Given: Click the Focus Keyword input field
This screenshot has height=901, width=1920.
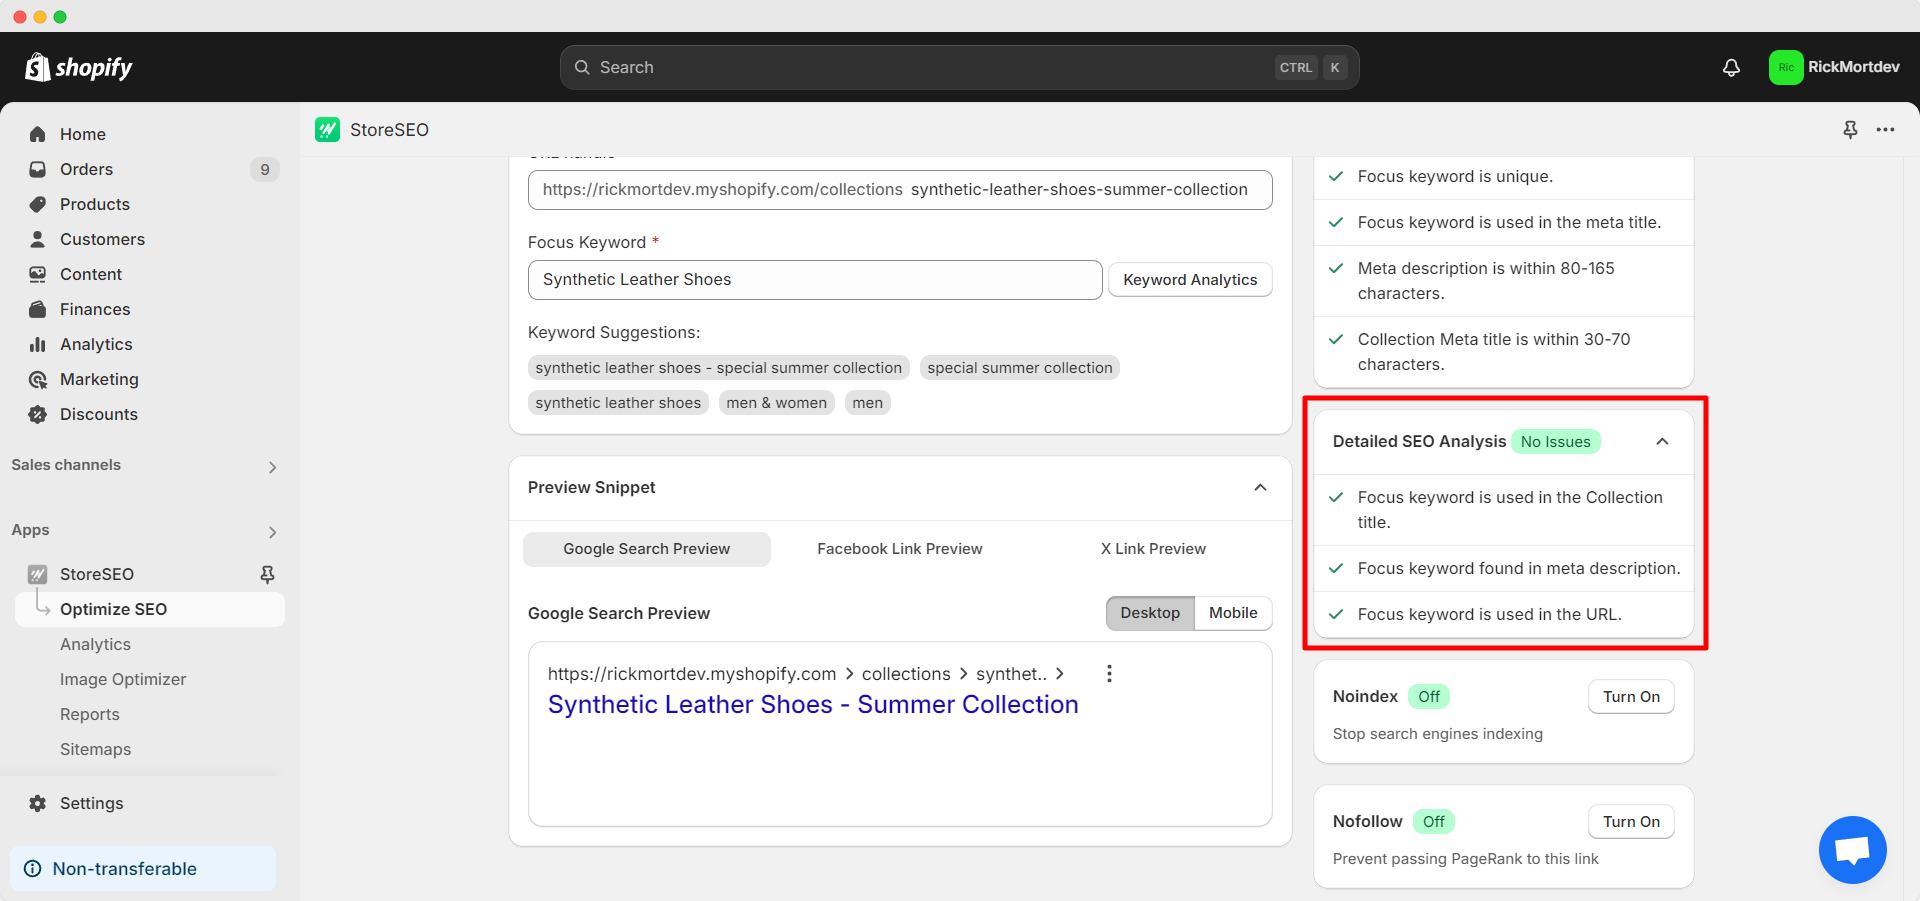Looking at the screenshot, I should 815,280.
